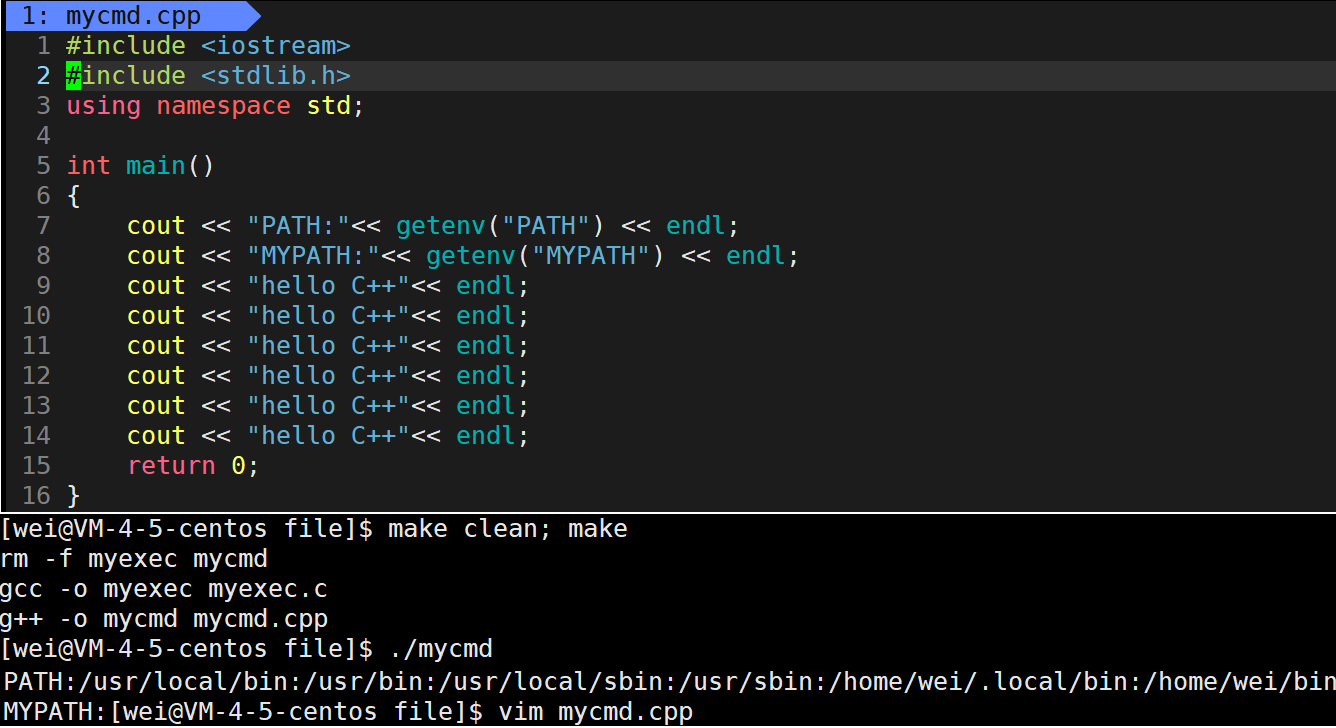Click the highlighted '#' cursor on line 2
The width and height of the screenshot is (1336, 728).
coord(73,76)
